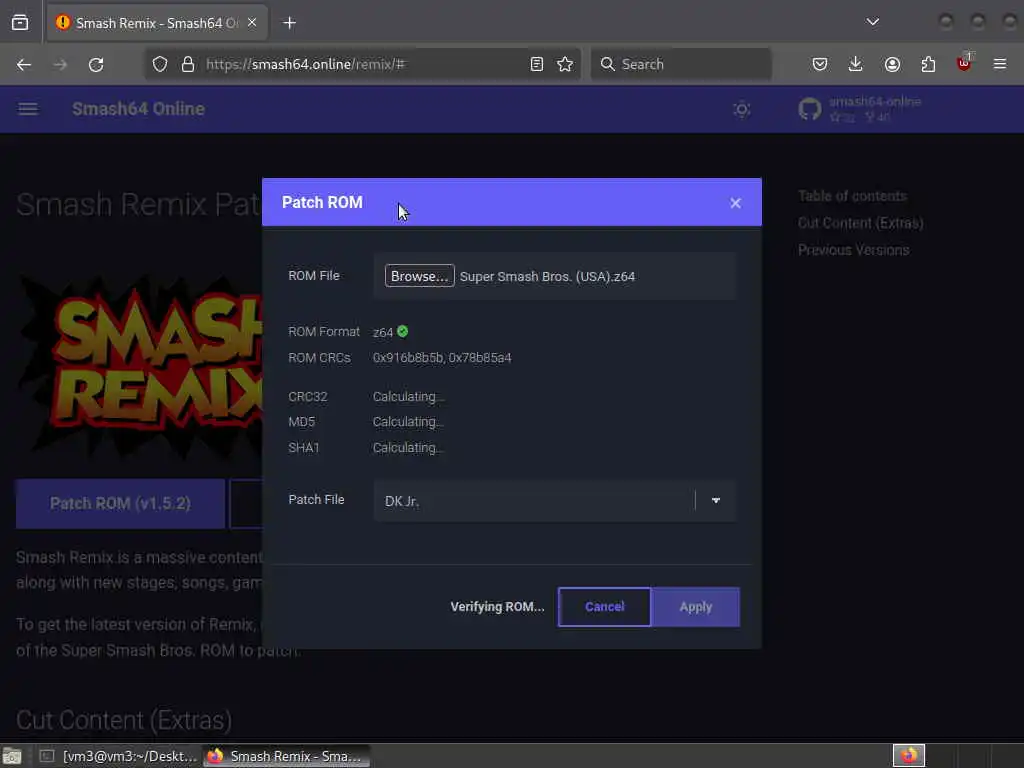Go forward in browser history
The image size is (1024, 768).
(x=60, y=64)
